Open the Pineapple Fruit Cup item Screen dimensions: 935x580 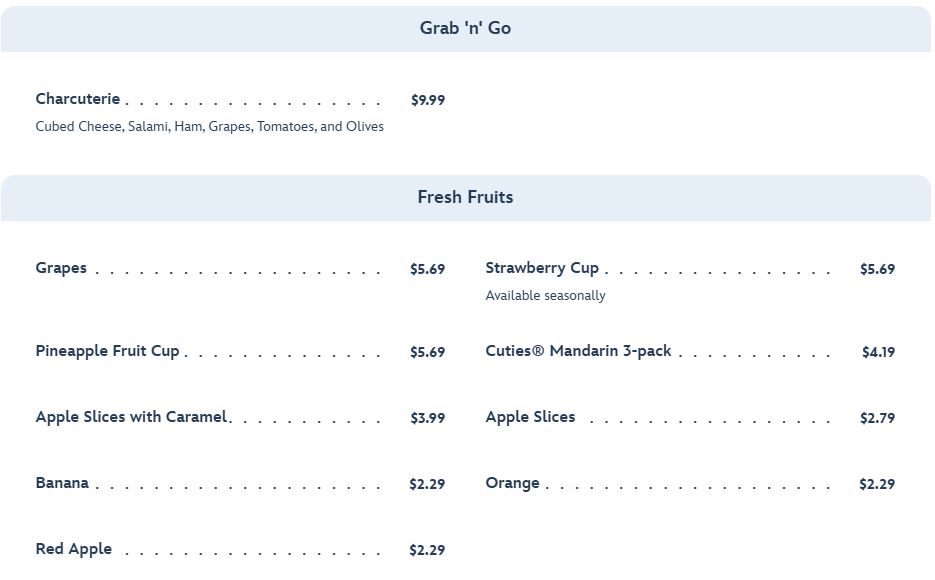pyautogui.click(x=107, y=351)
